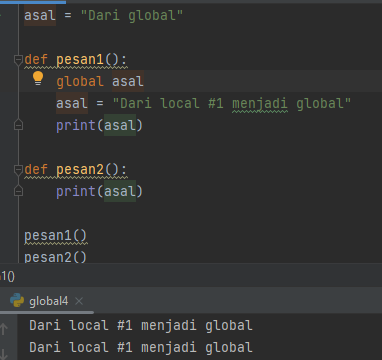This screenshot has height=360, width=382.
Task: Collapse the pesan2 function fold marker
Action: [18, 170]
